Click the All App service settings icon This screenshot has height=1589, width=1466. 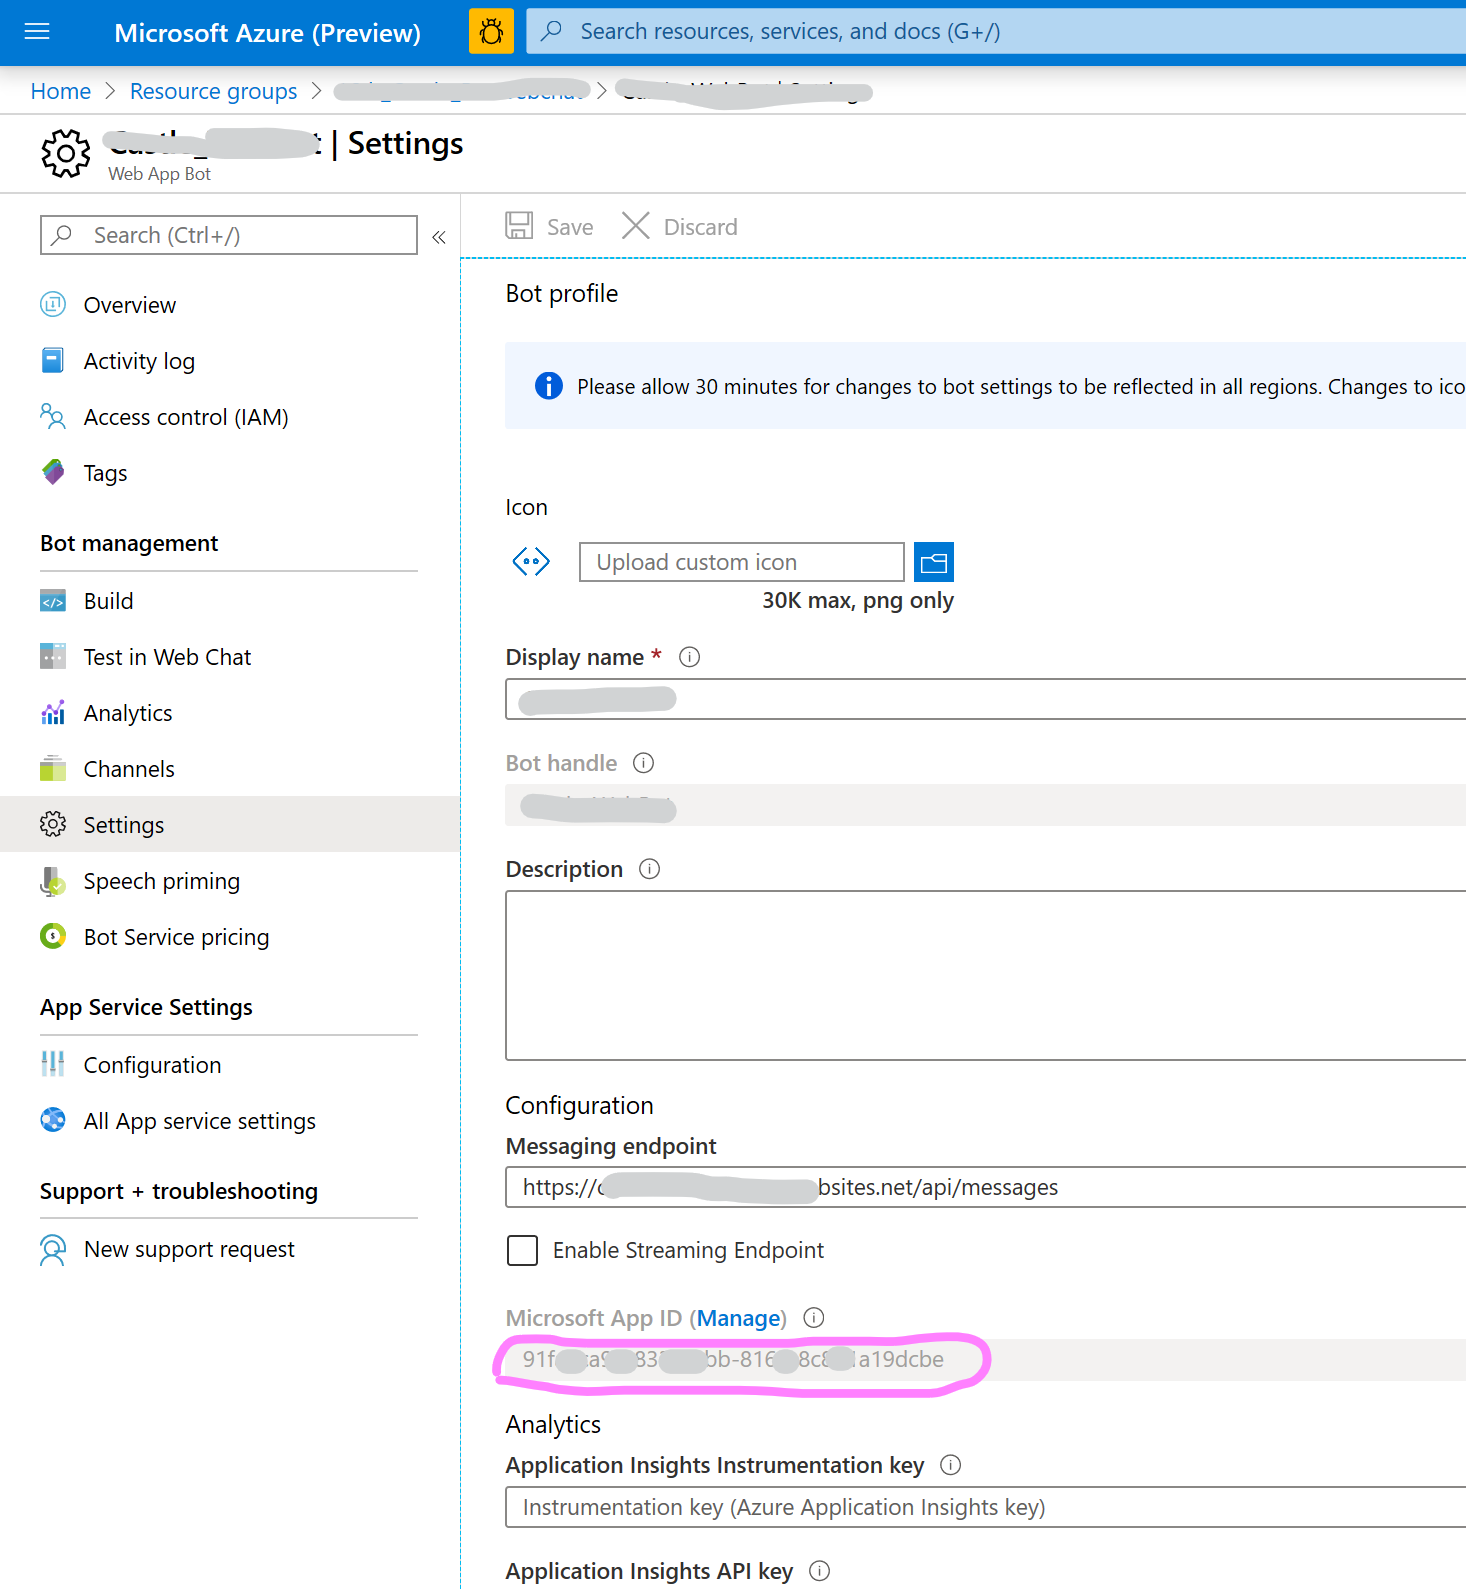click(x=53, y=1120)
